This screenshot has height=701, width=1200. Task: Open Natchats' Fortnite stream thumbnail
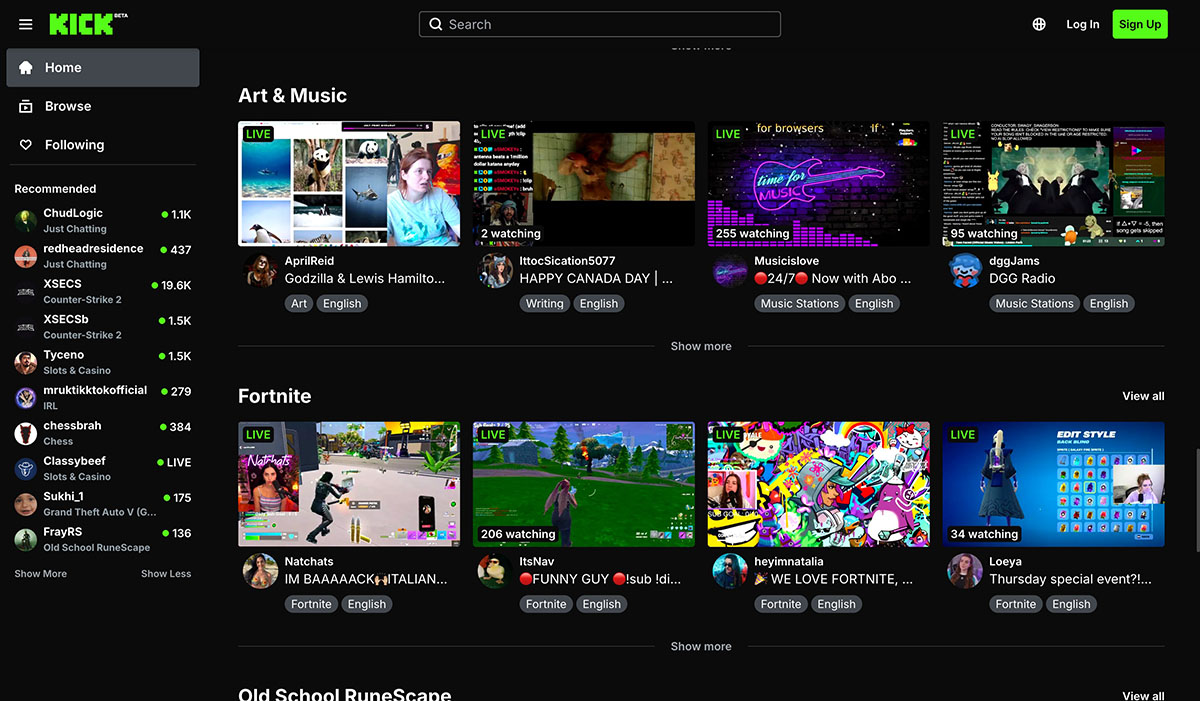click(349, 484)
